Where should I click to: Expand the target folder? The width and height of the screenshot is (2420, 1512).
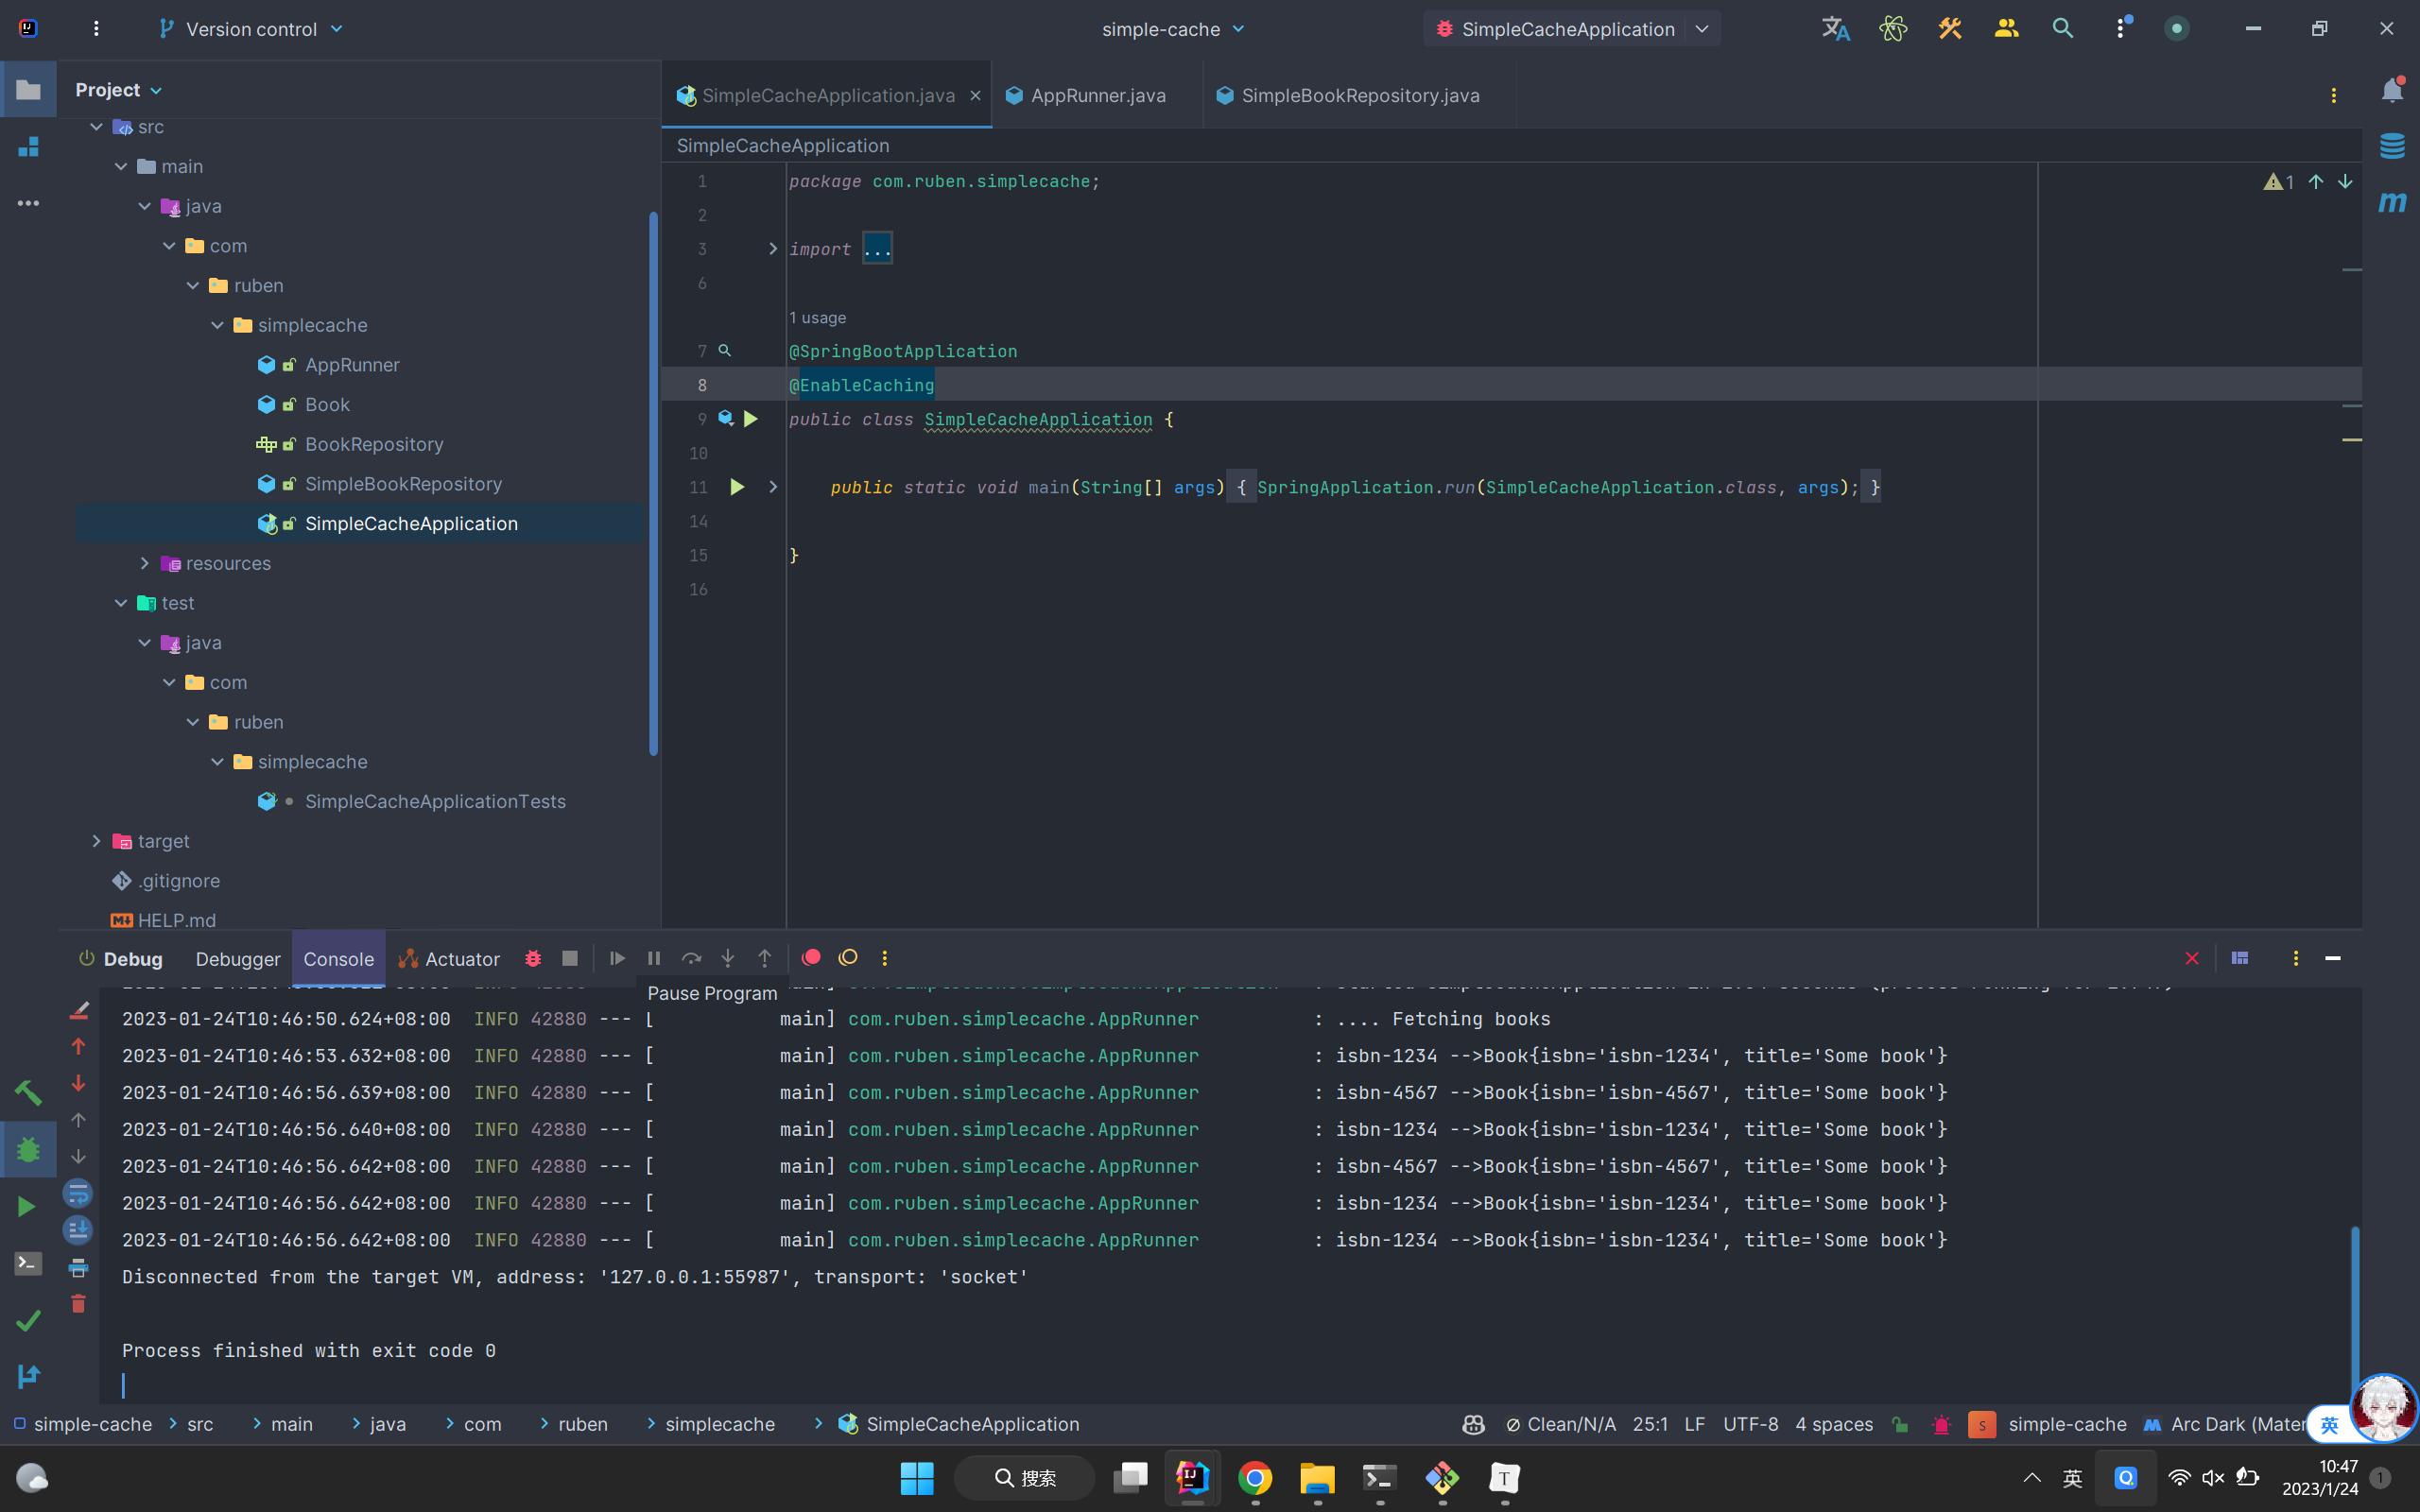[97, 841]
